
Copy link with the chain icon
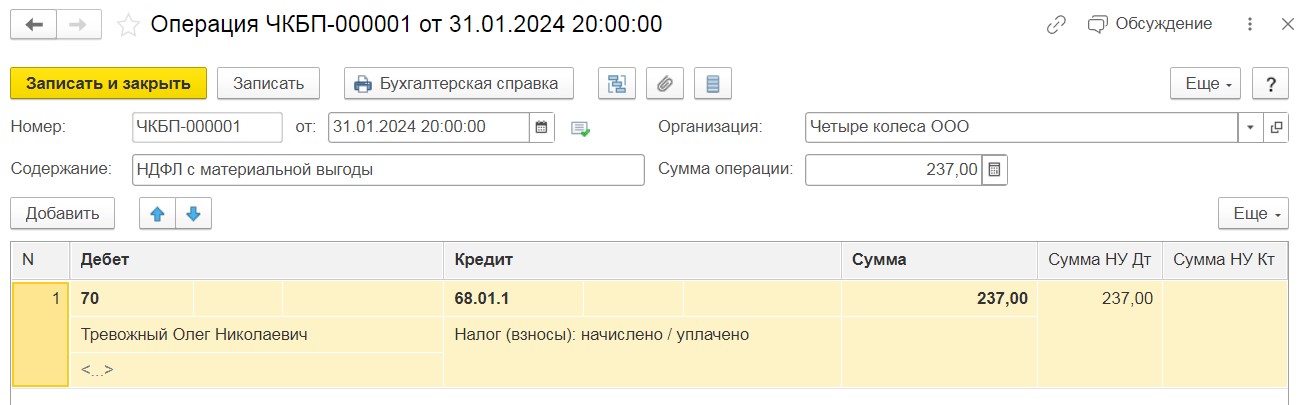coord(1056,25)
